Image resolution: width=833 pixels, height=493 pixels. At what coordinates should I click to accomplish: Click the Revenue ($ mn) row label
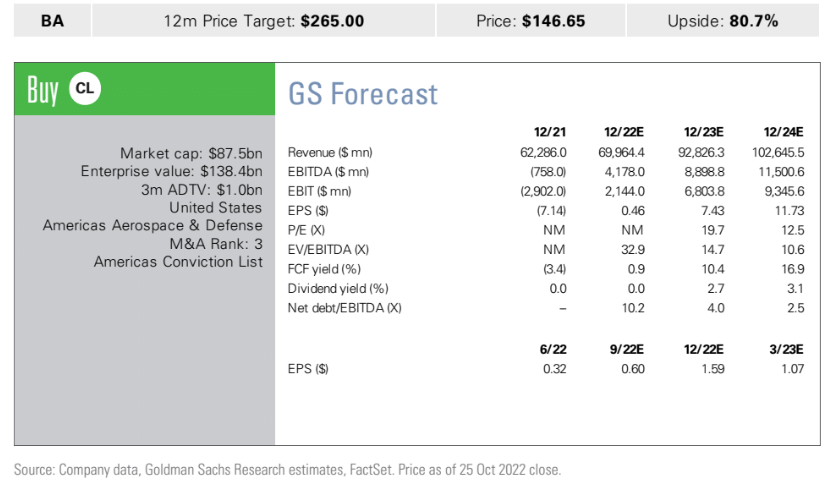(x=329, y=153)
